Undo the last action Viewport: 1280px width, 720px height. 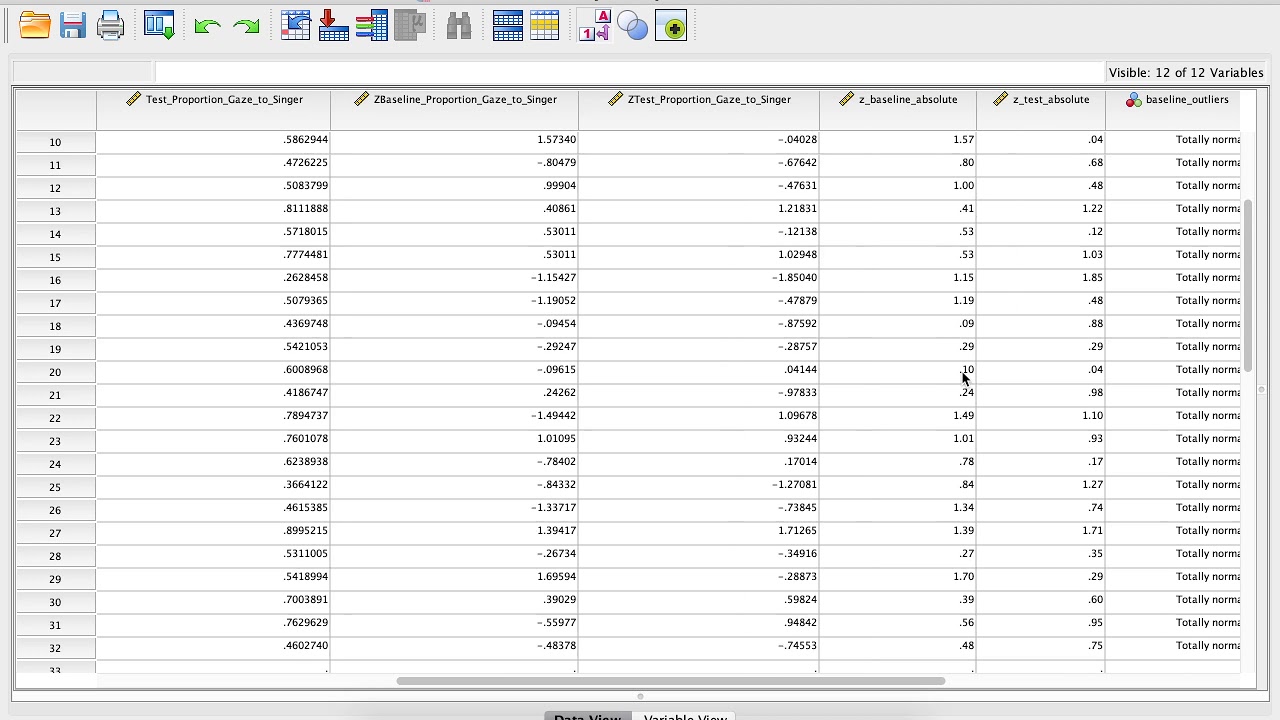coord(207,27)
